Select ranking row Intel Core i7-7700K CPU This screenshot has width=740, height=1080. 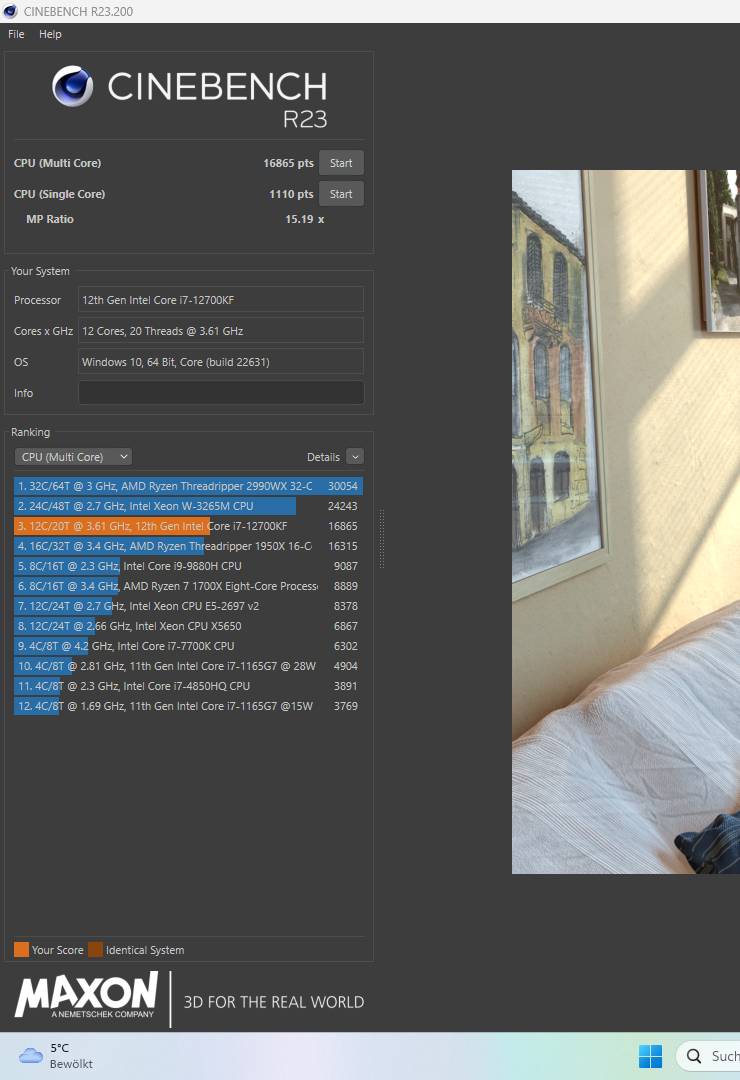[x=188, y=646]
